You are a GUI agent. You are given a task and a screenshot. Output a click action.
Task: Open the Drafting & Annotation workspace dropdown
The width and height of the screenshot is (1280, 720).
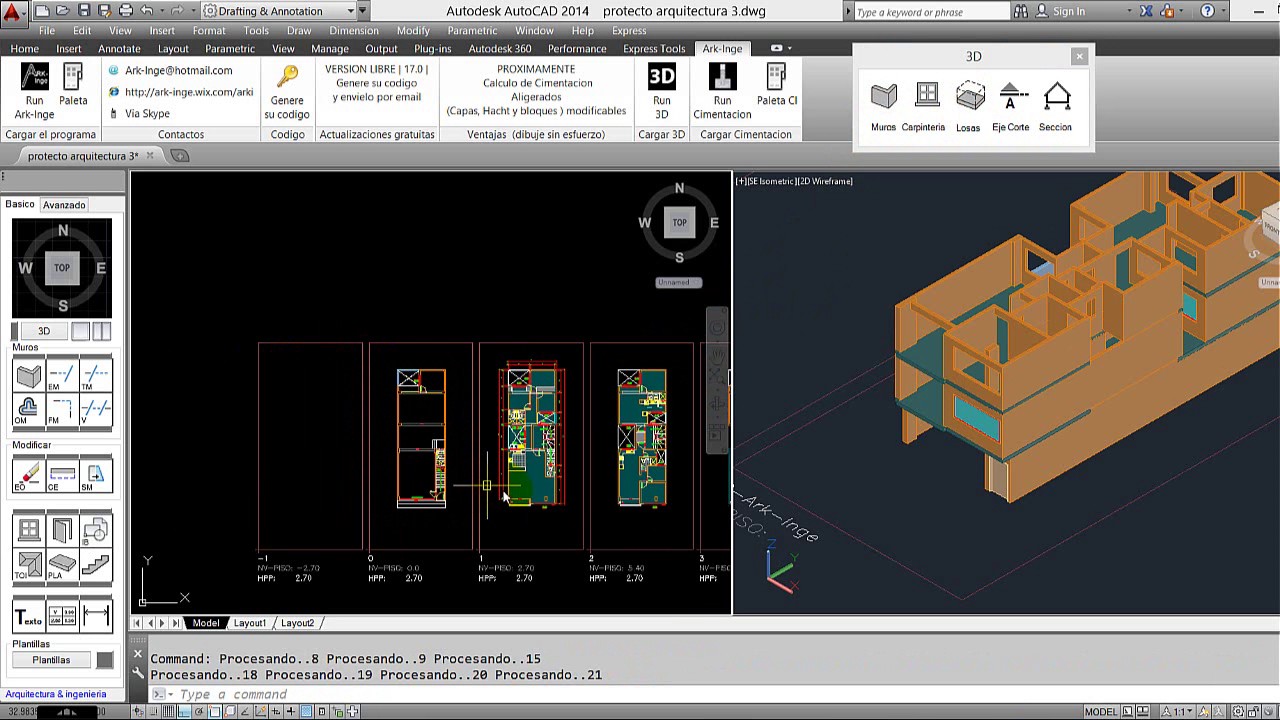coord(351,11)
